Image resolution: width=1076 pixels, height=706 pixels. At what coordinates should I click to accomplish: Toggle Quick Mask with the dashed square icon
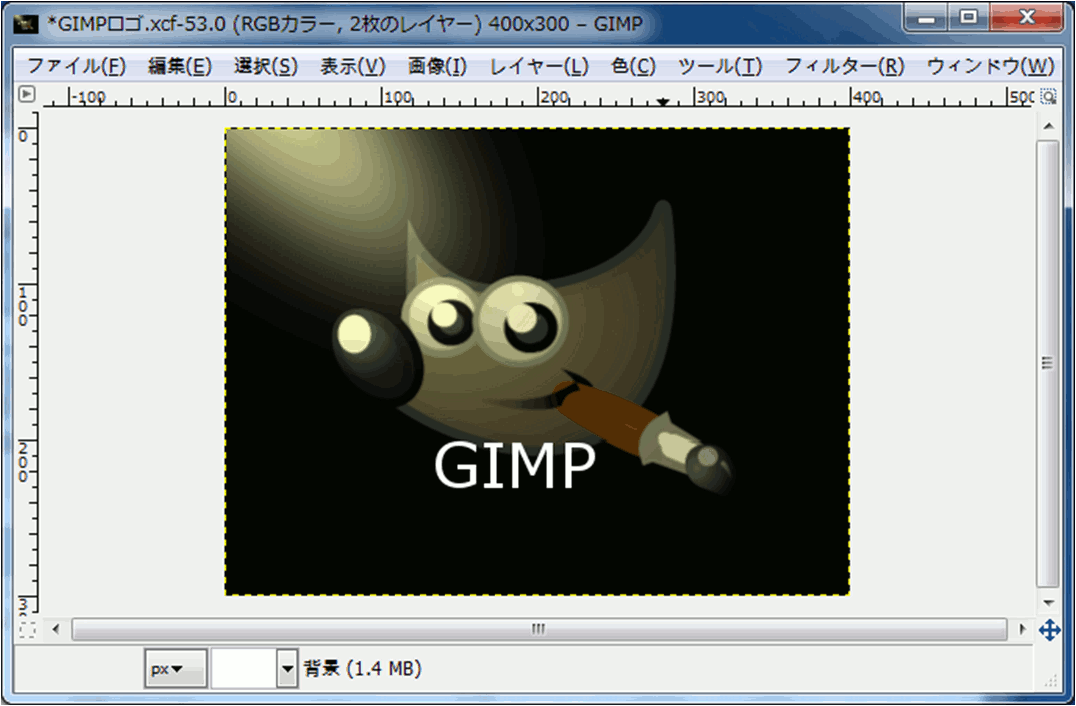tap(27, 630)
